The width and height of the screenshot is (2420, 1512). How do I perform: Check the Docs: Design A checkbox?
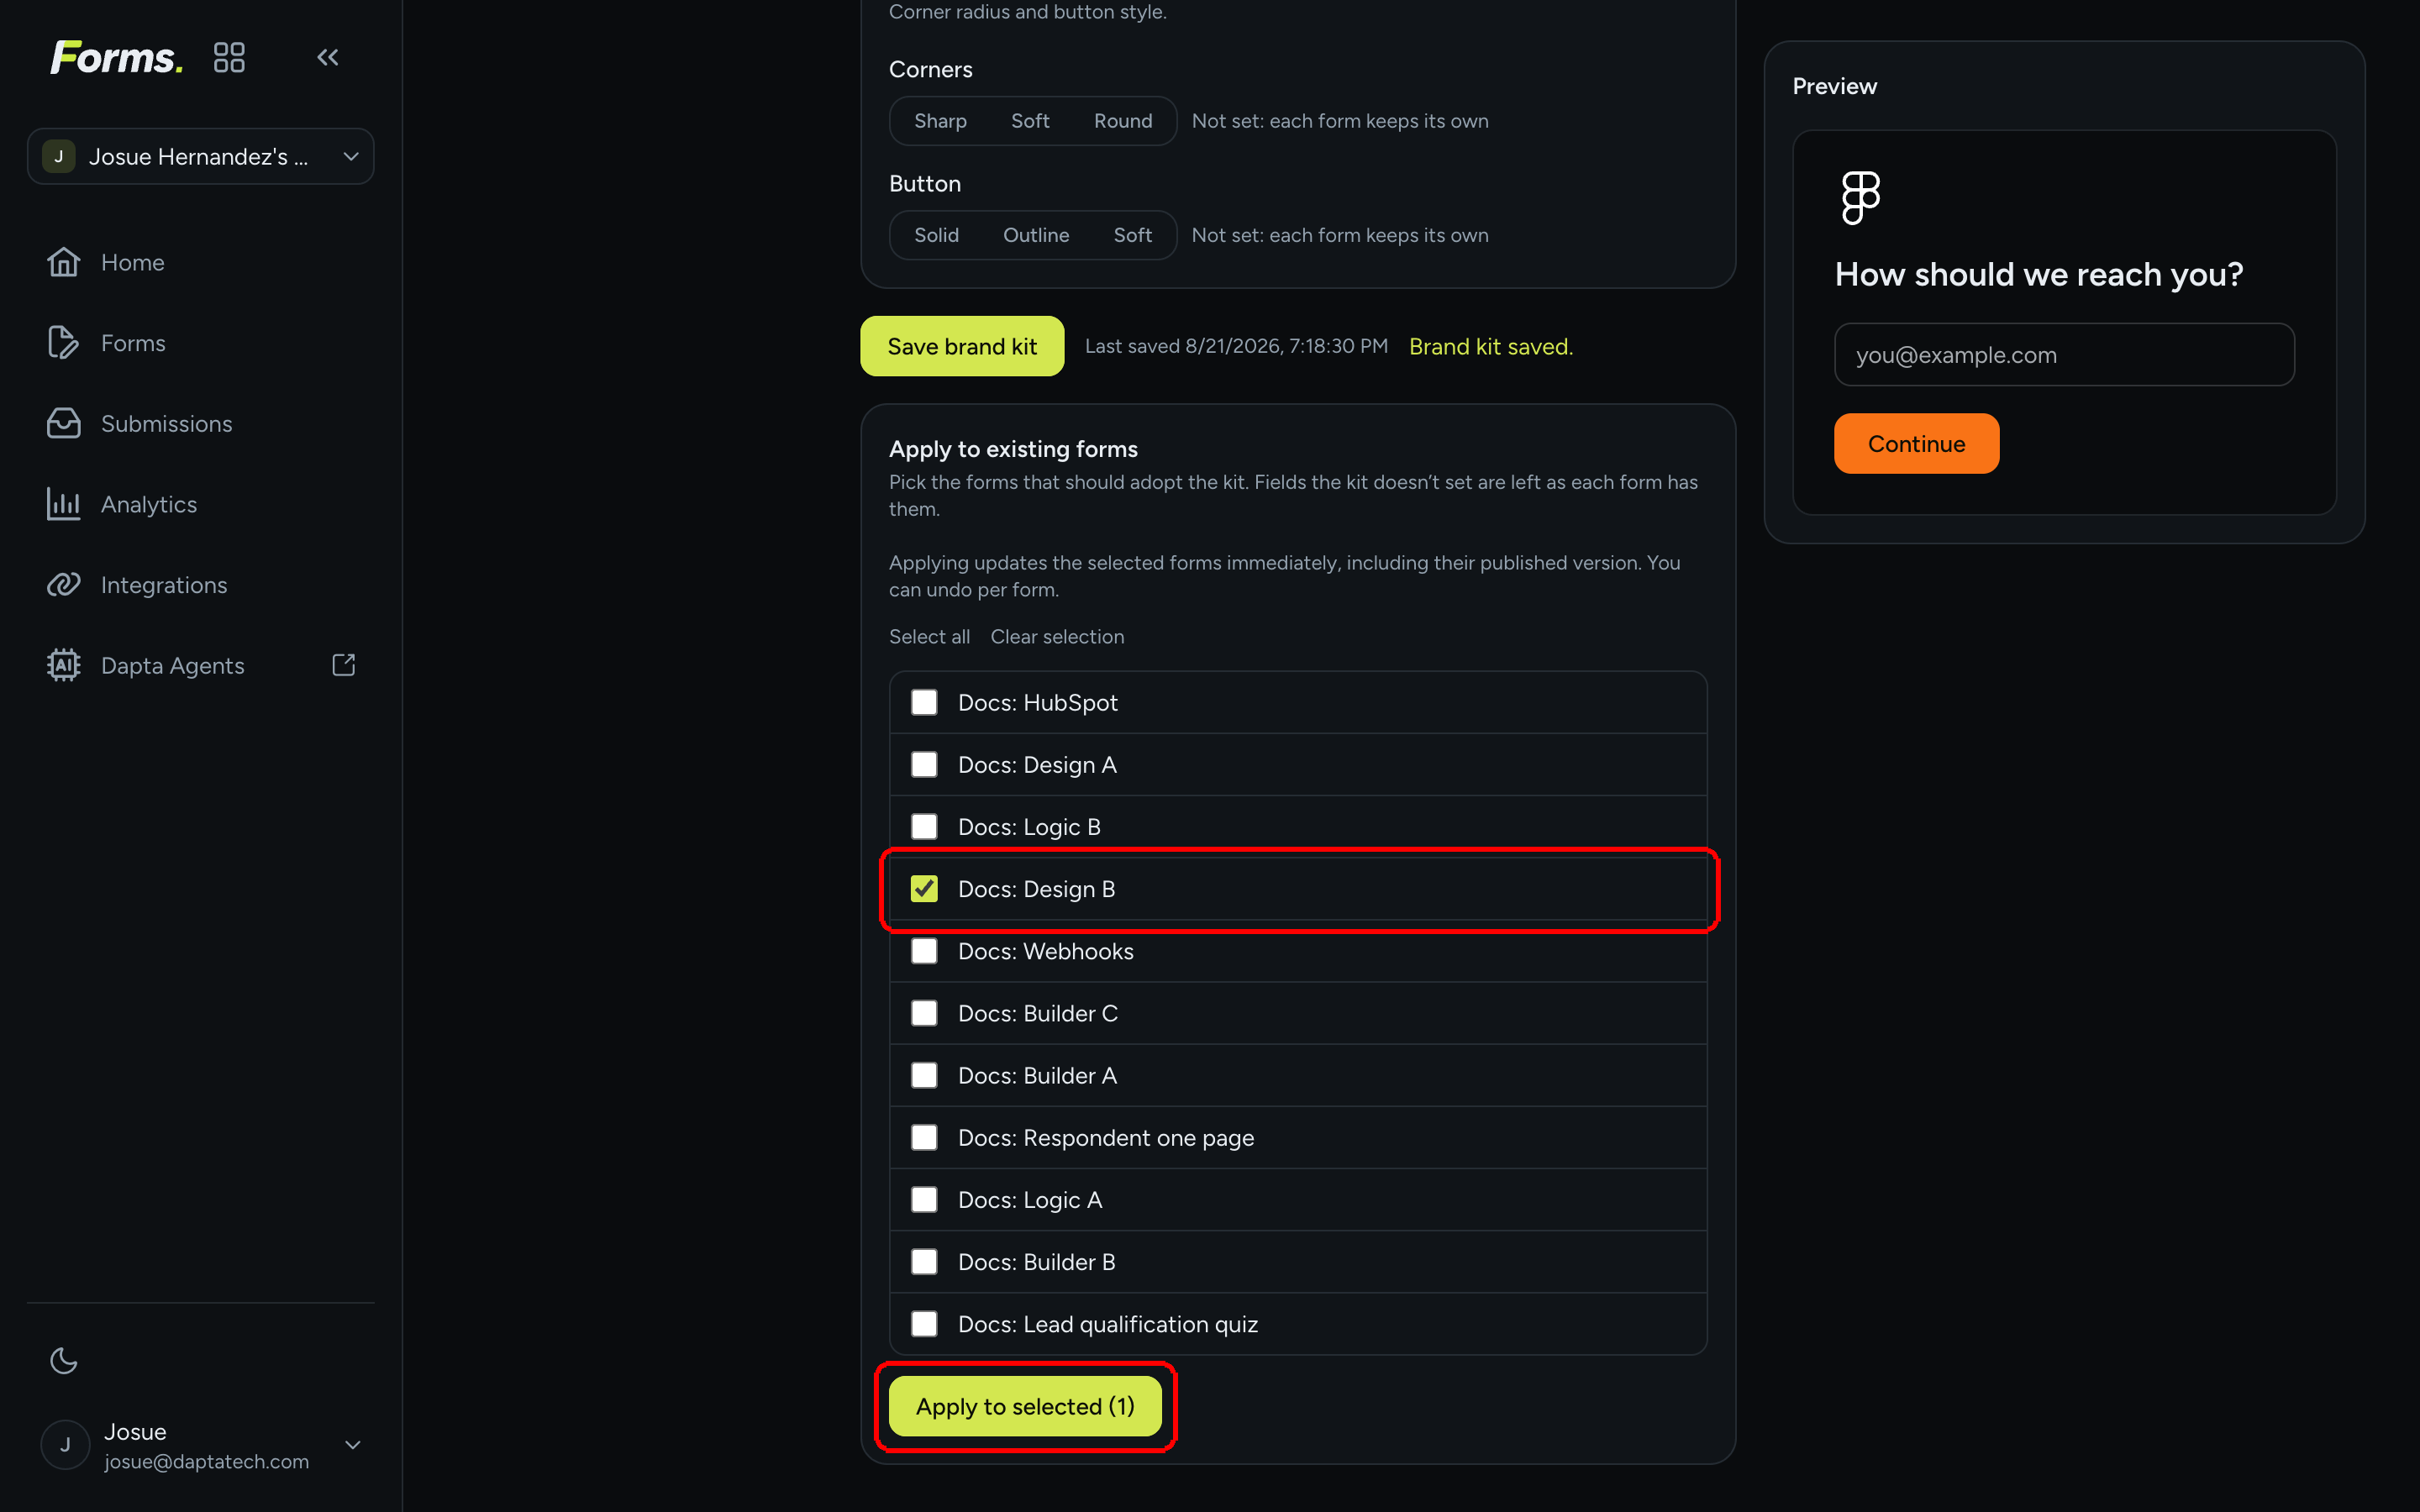(x=924, y=764)
